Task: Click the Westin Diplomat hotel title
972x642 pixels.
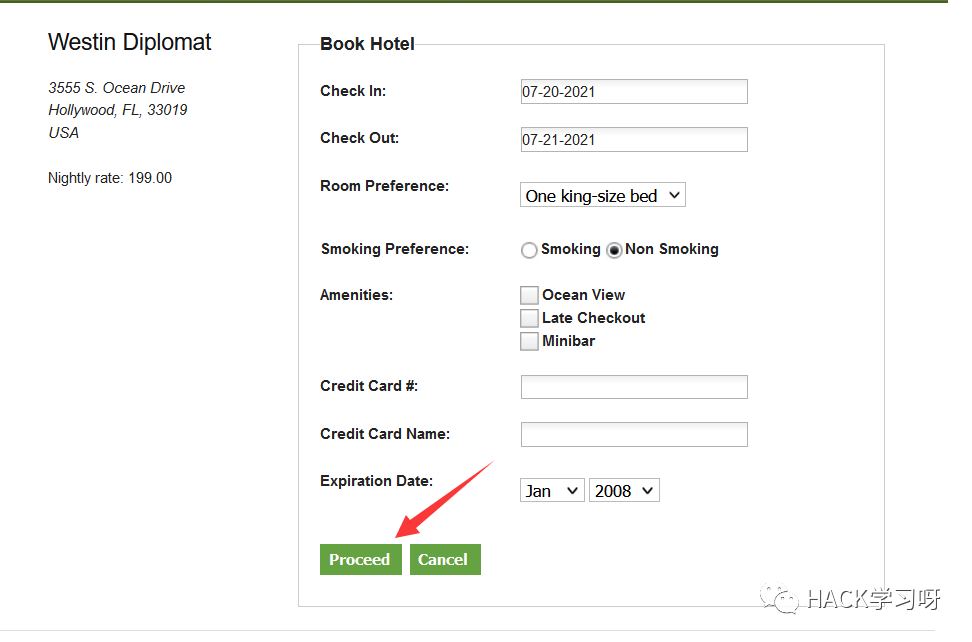Action: 130,42
